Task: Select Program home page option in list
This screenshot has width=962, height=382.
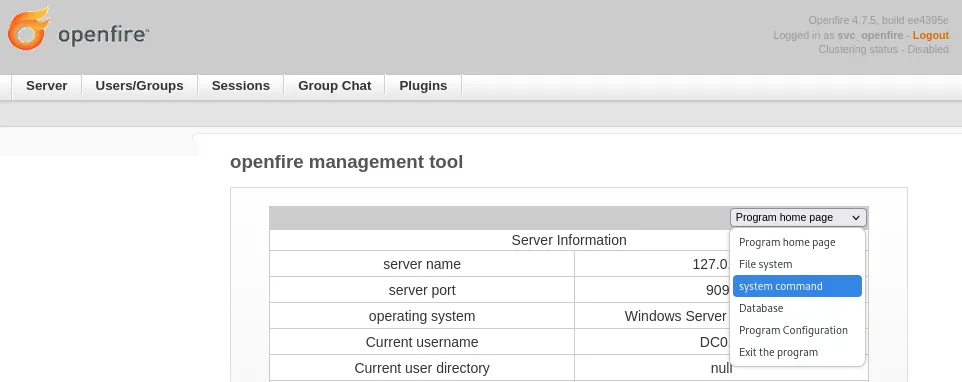Action: [x=797, y=242]
